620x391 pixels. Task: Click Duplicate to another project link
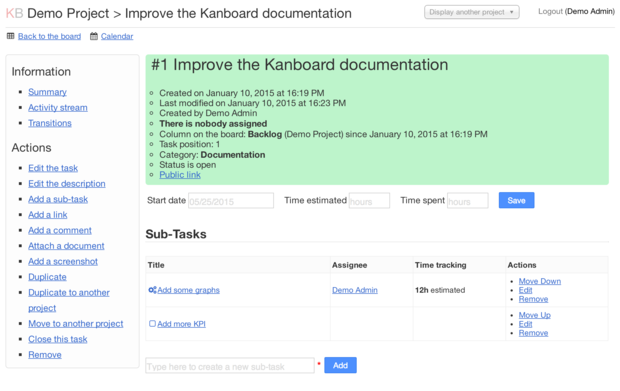[x=69, y=300]
